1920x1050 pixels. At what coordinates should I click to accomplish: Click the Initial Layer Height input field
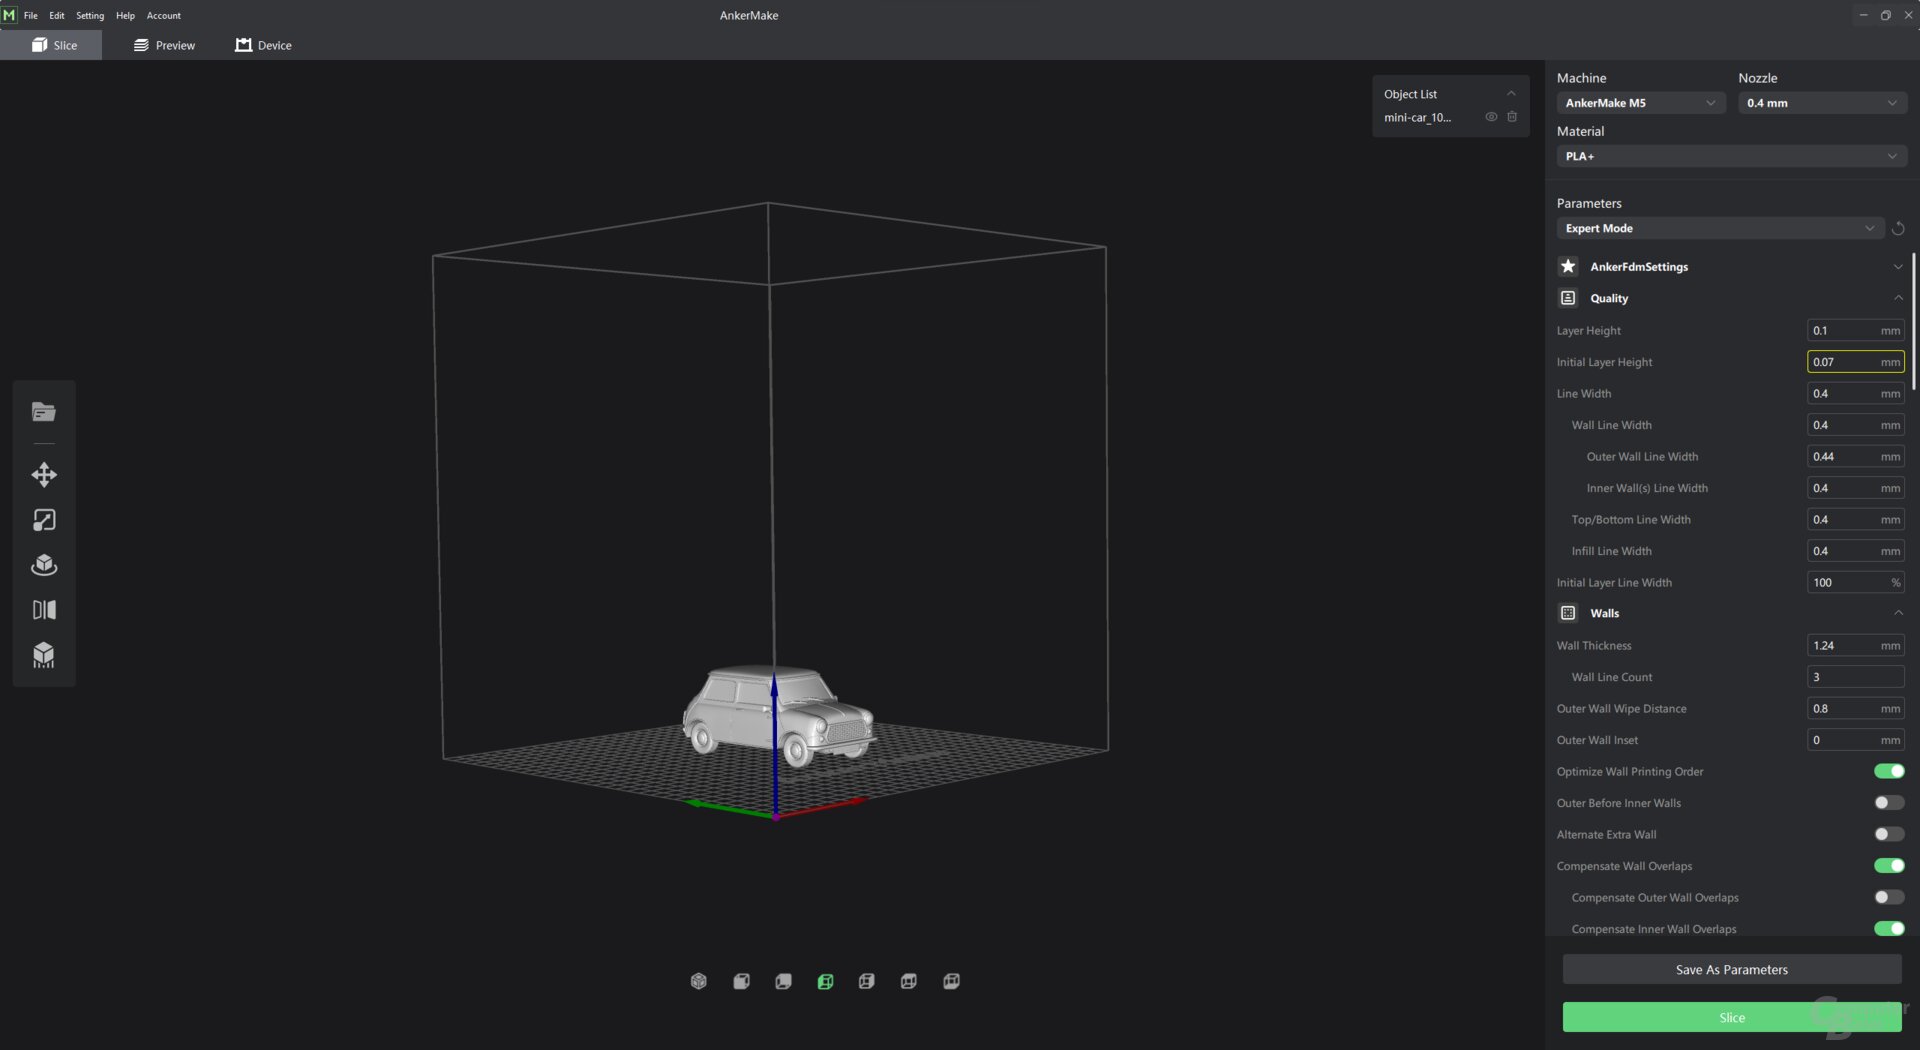1843,362
